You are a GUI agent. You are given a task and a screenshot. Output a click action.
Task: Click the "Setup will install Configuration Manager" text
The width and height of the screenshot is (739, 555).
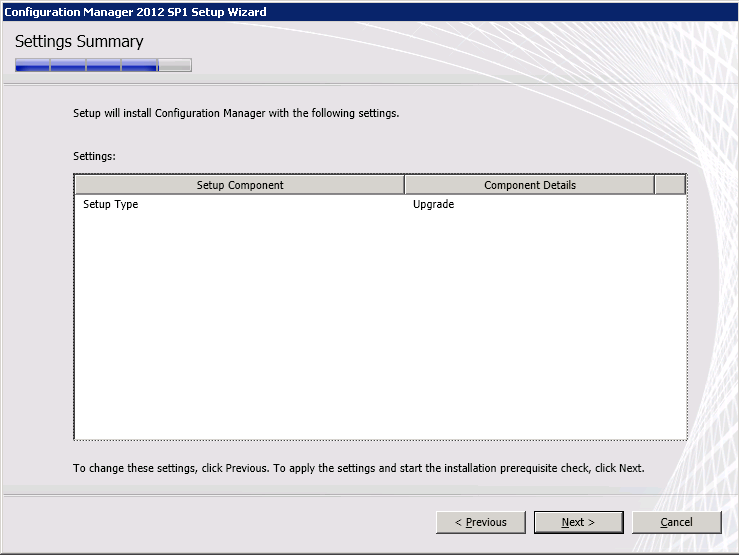pyautogui.click(x=236, y=113)
